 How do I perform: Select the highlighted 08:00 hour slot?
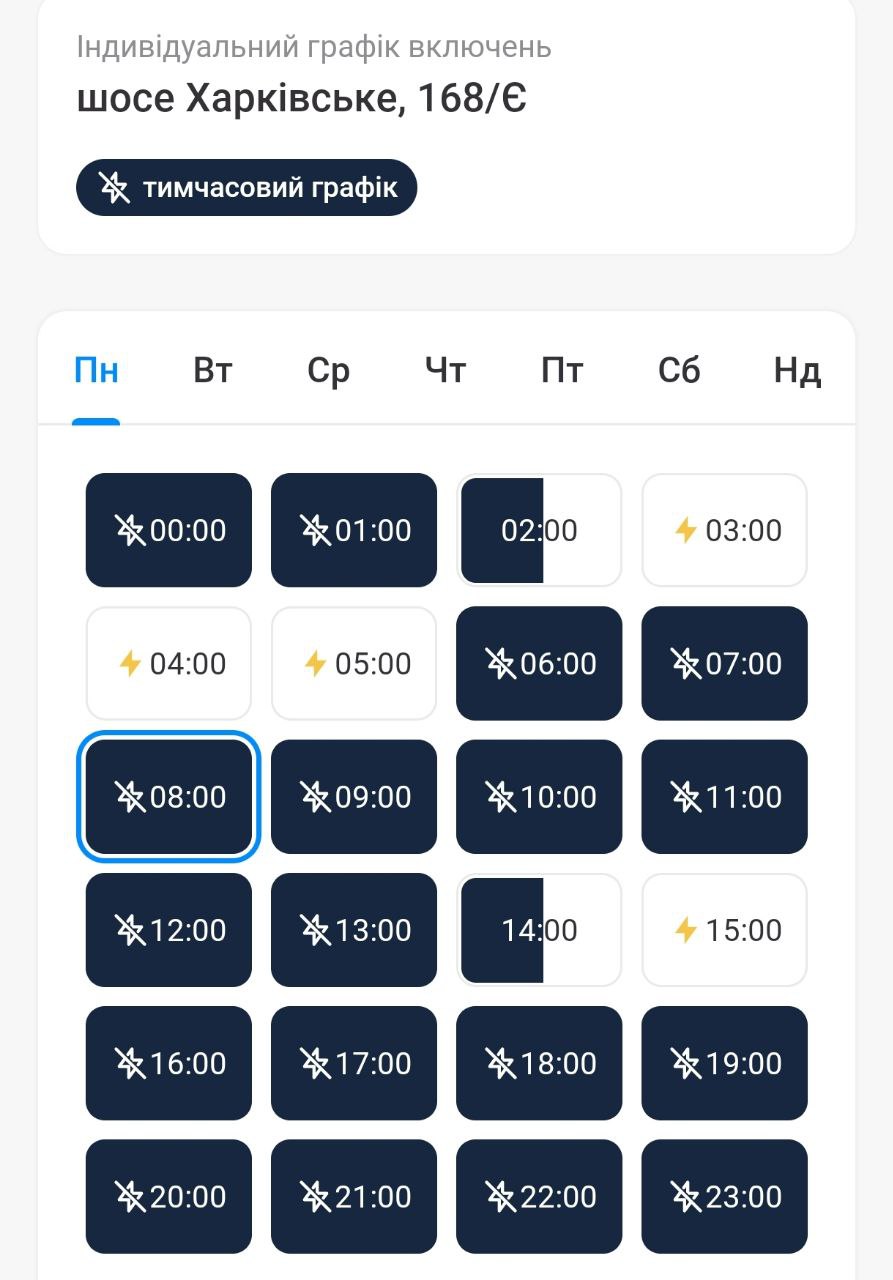click(x=169, y=797)
